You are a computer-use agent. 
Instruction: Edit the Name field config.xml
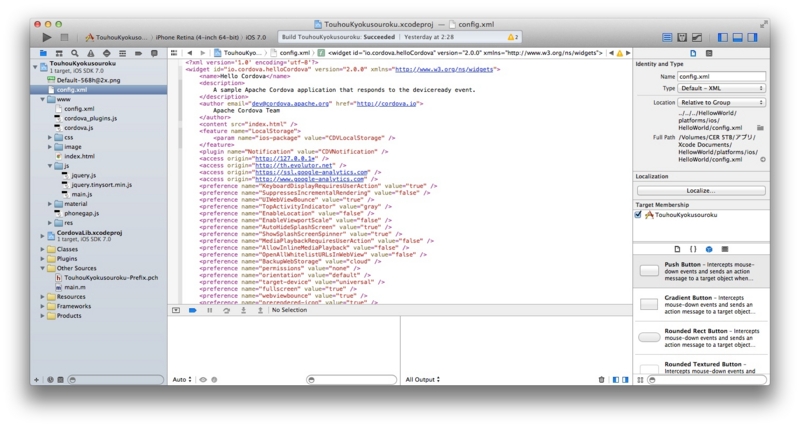[721, 77]
